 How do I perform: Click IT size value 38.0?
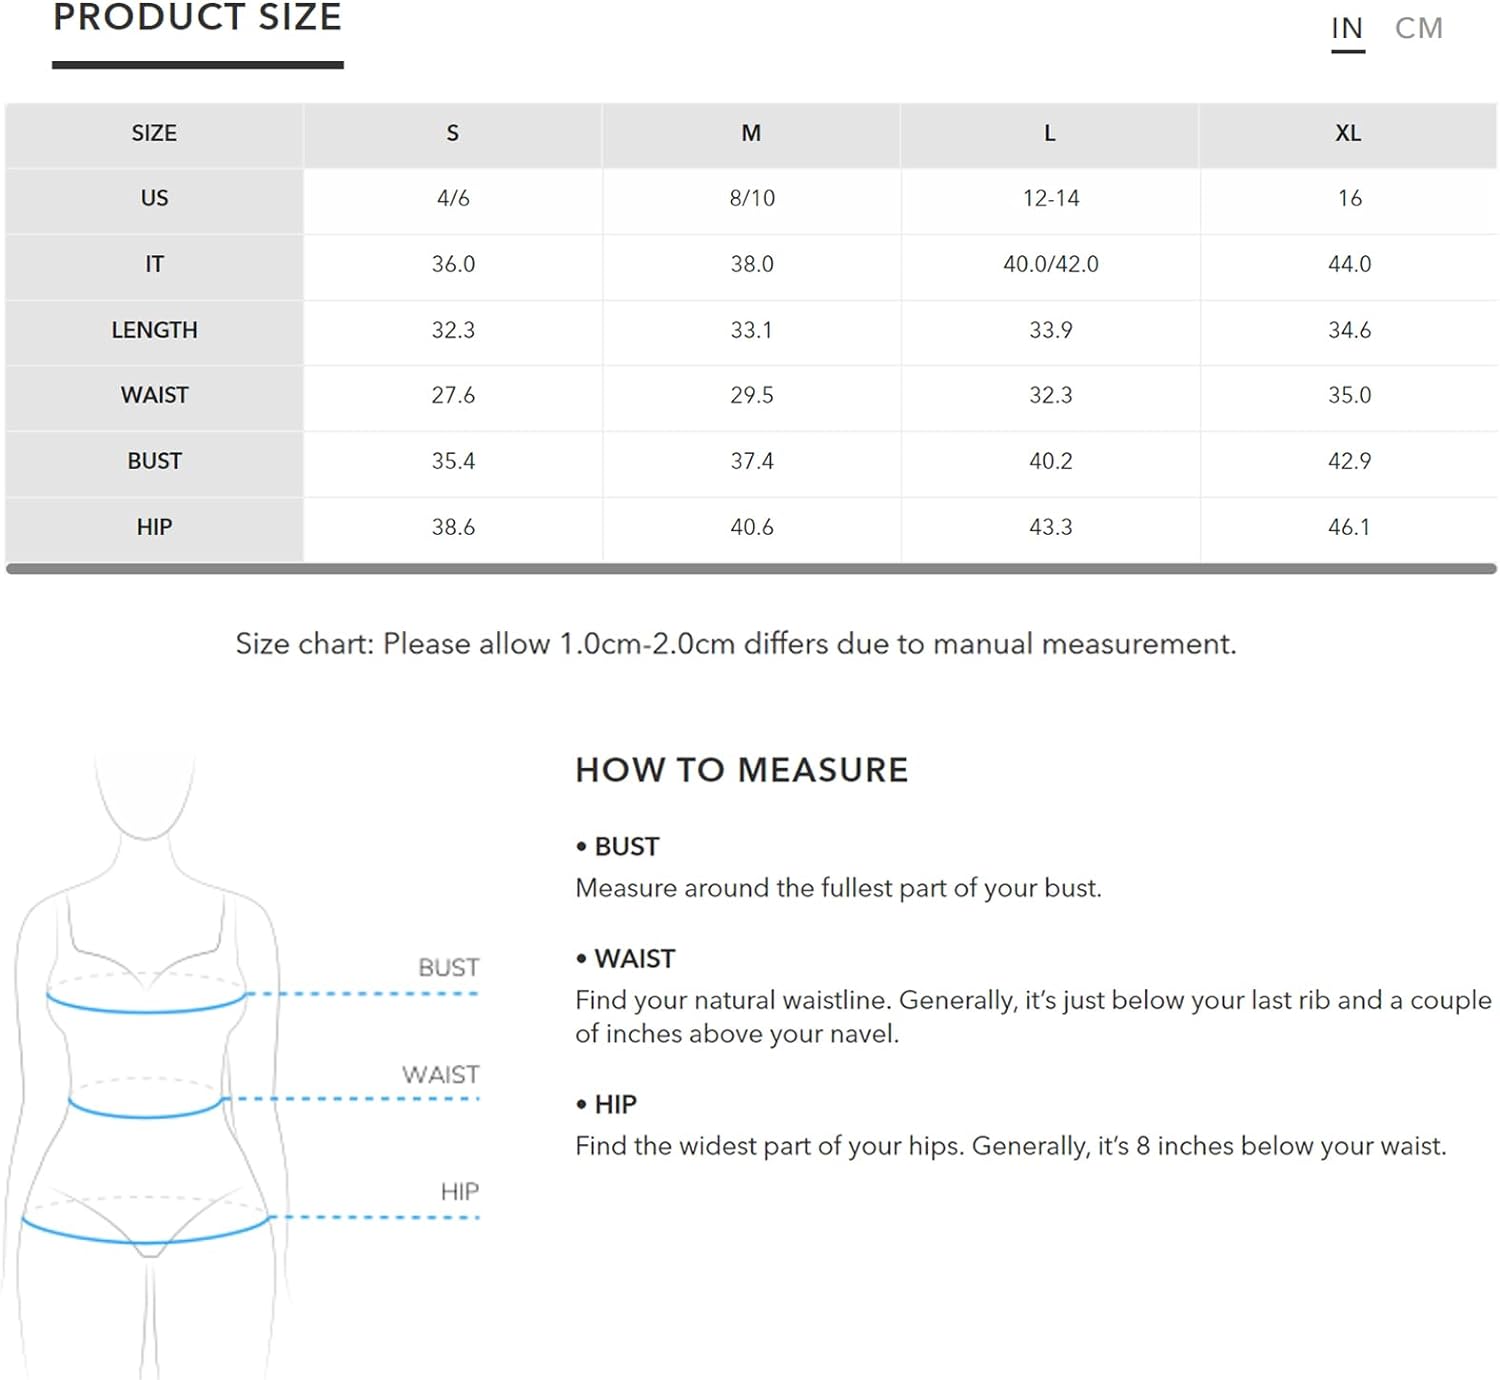tap(752, 264)
